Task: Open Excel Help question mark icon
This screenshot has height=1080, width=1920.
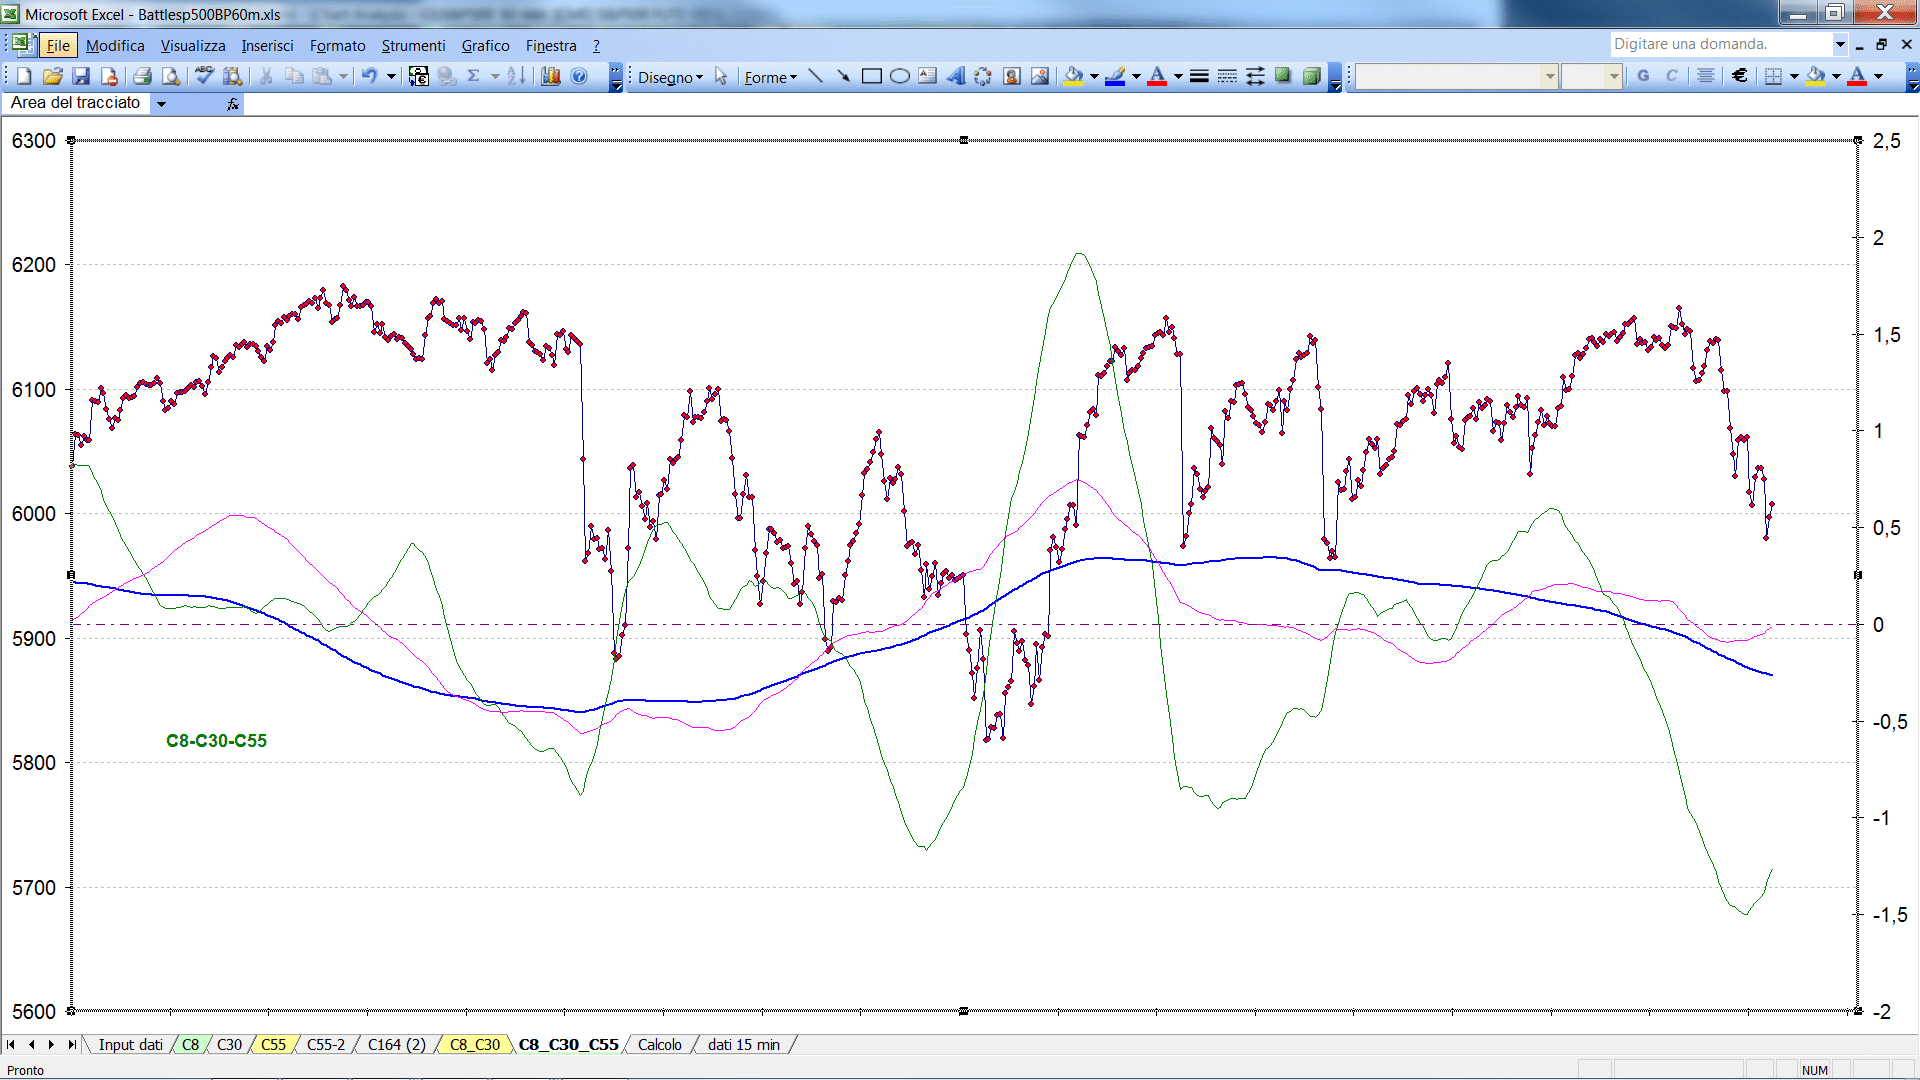Action: pyautogui.click(x=579, y=76)
